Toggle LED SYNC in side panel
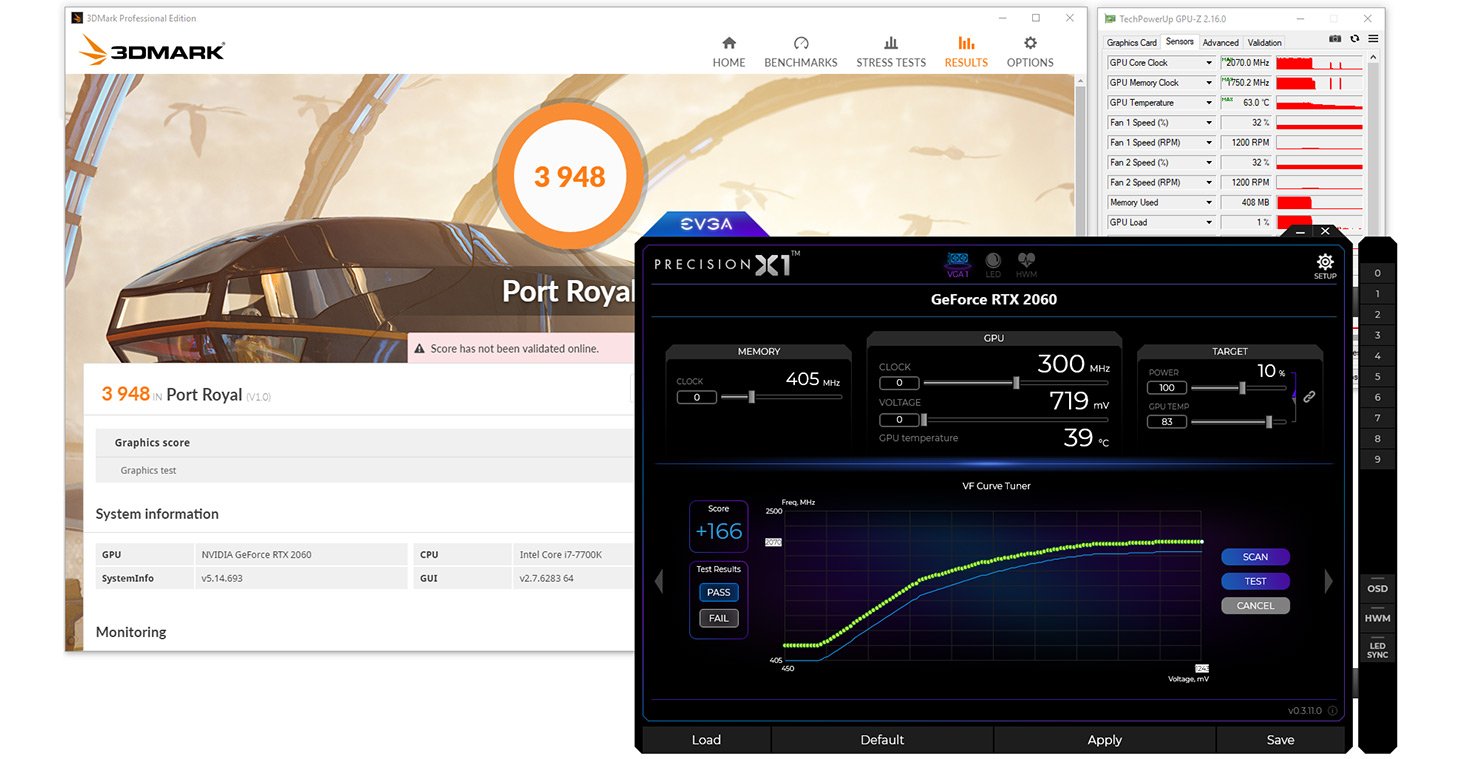 tap(1377, 650)
